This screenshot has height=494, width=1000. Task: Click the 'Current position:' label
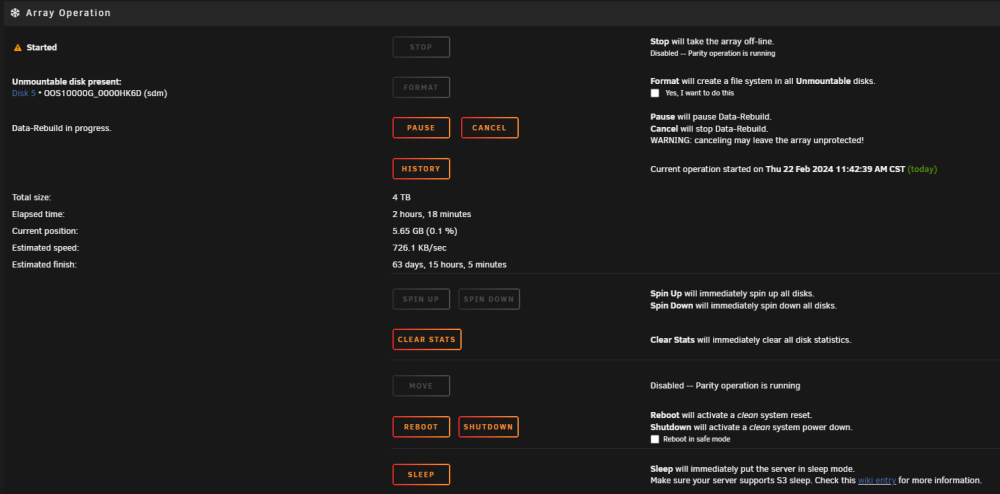point(45,231)
